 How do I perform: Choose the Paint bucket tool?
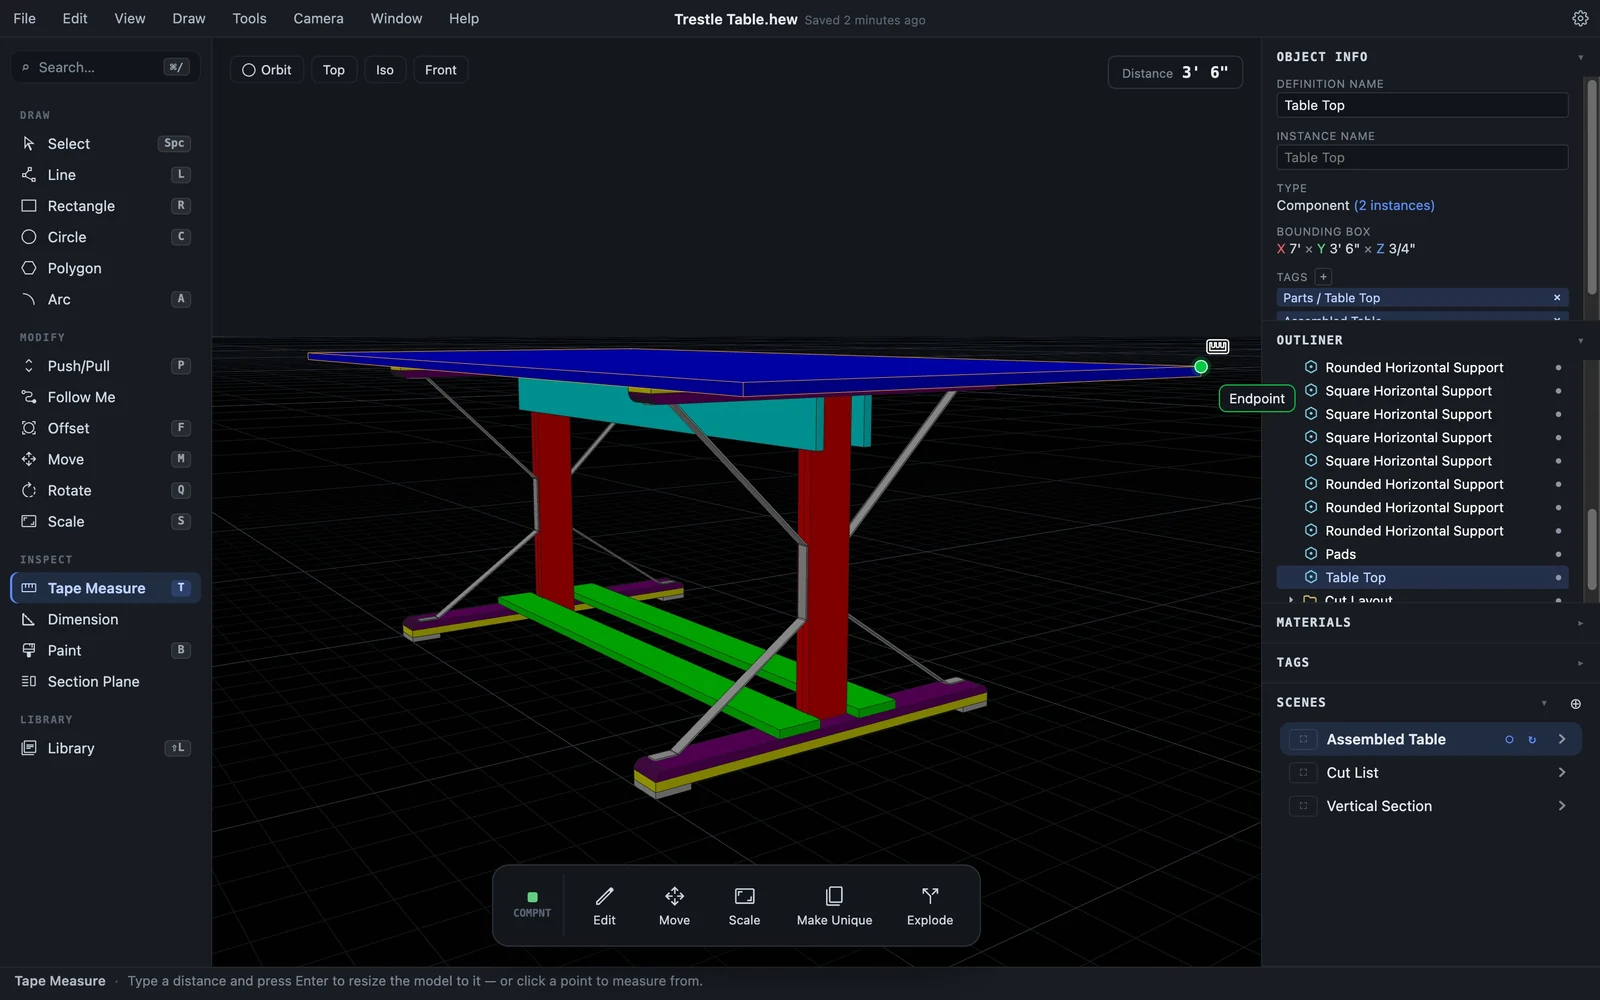click(105, 650)
